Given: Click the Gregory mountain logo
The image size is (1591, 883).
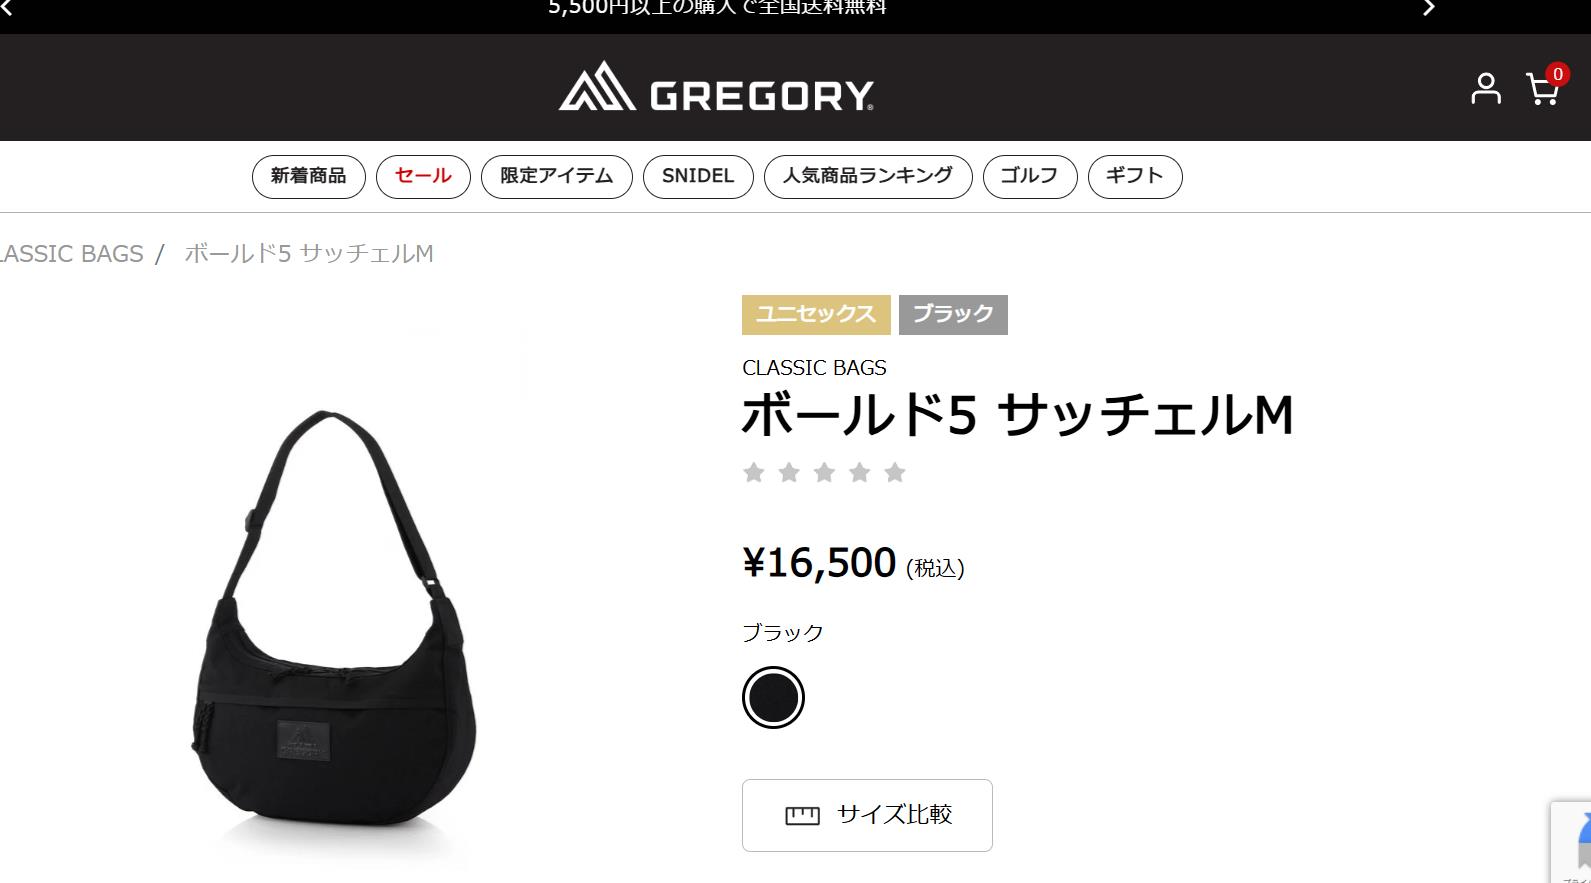Looking at the screenshot, I should (x=597, y=87).
